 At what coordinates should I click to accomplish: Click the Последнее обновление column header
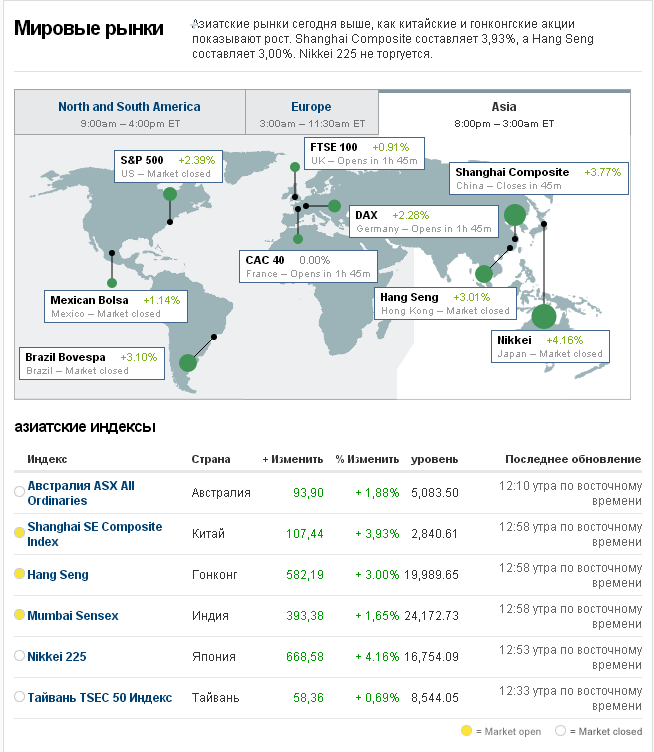(573, 459)
